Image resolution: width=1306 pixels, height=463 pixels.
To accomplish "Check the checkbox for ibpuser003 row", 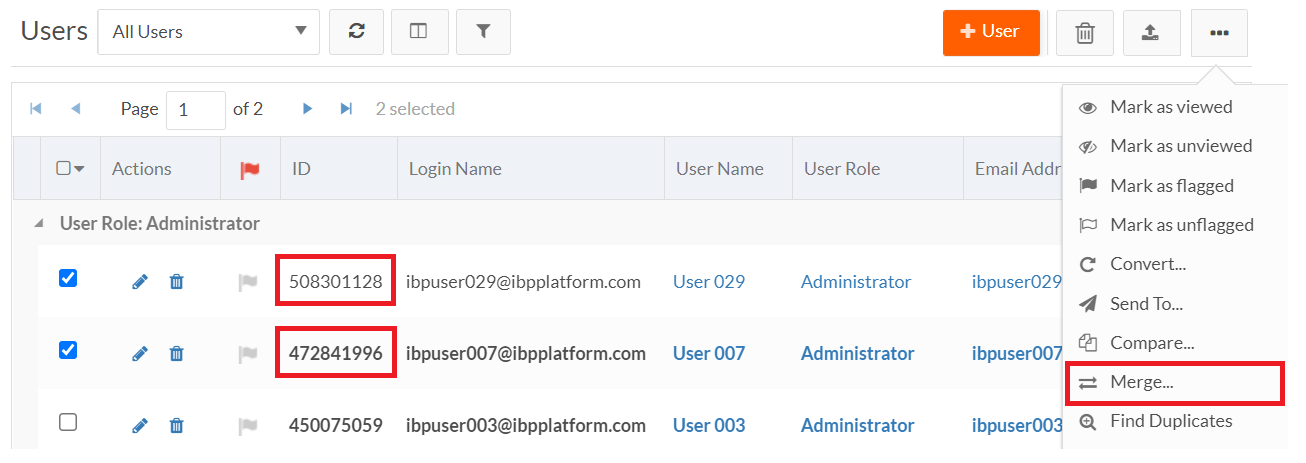I will click(68, 422).
